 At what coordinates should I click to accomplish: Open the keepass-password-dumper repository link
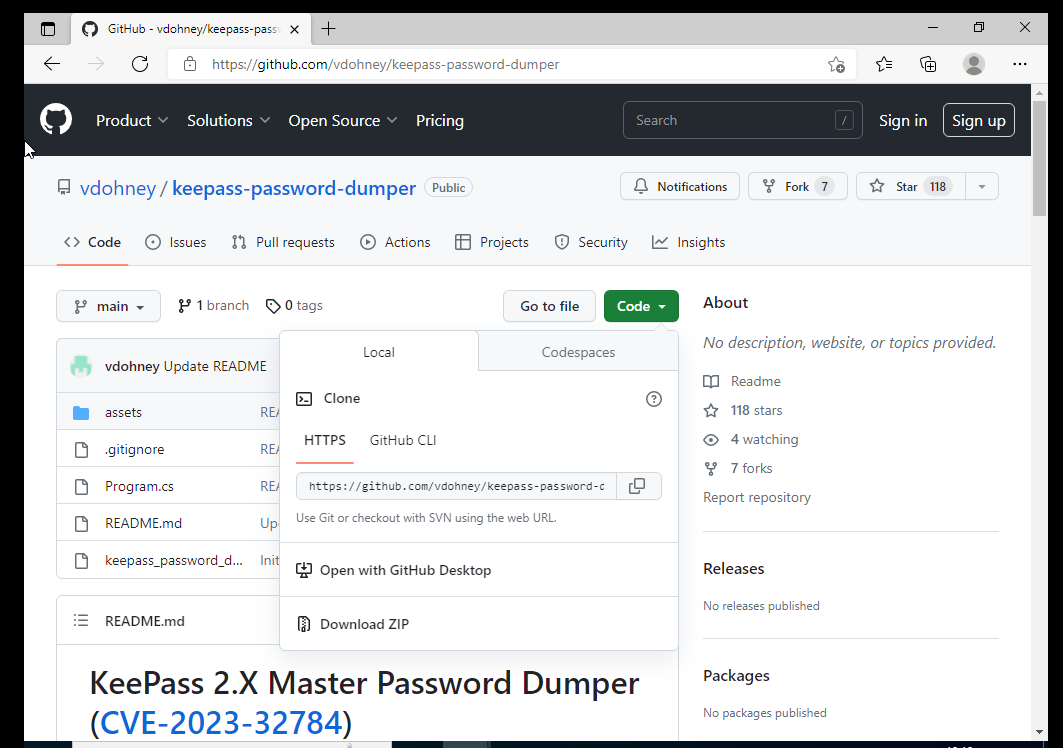coord(294,188)
